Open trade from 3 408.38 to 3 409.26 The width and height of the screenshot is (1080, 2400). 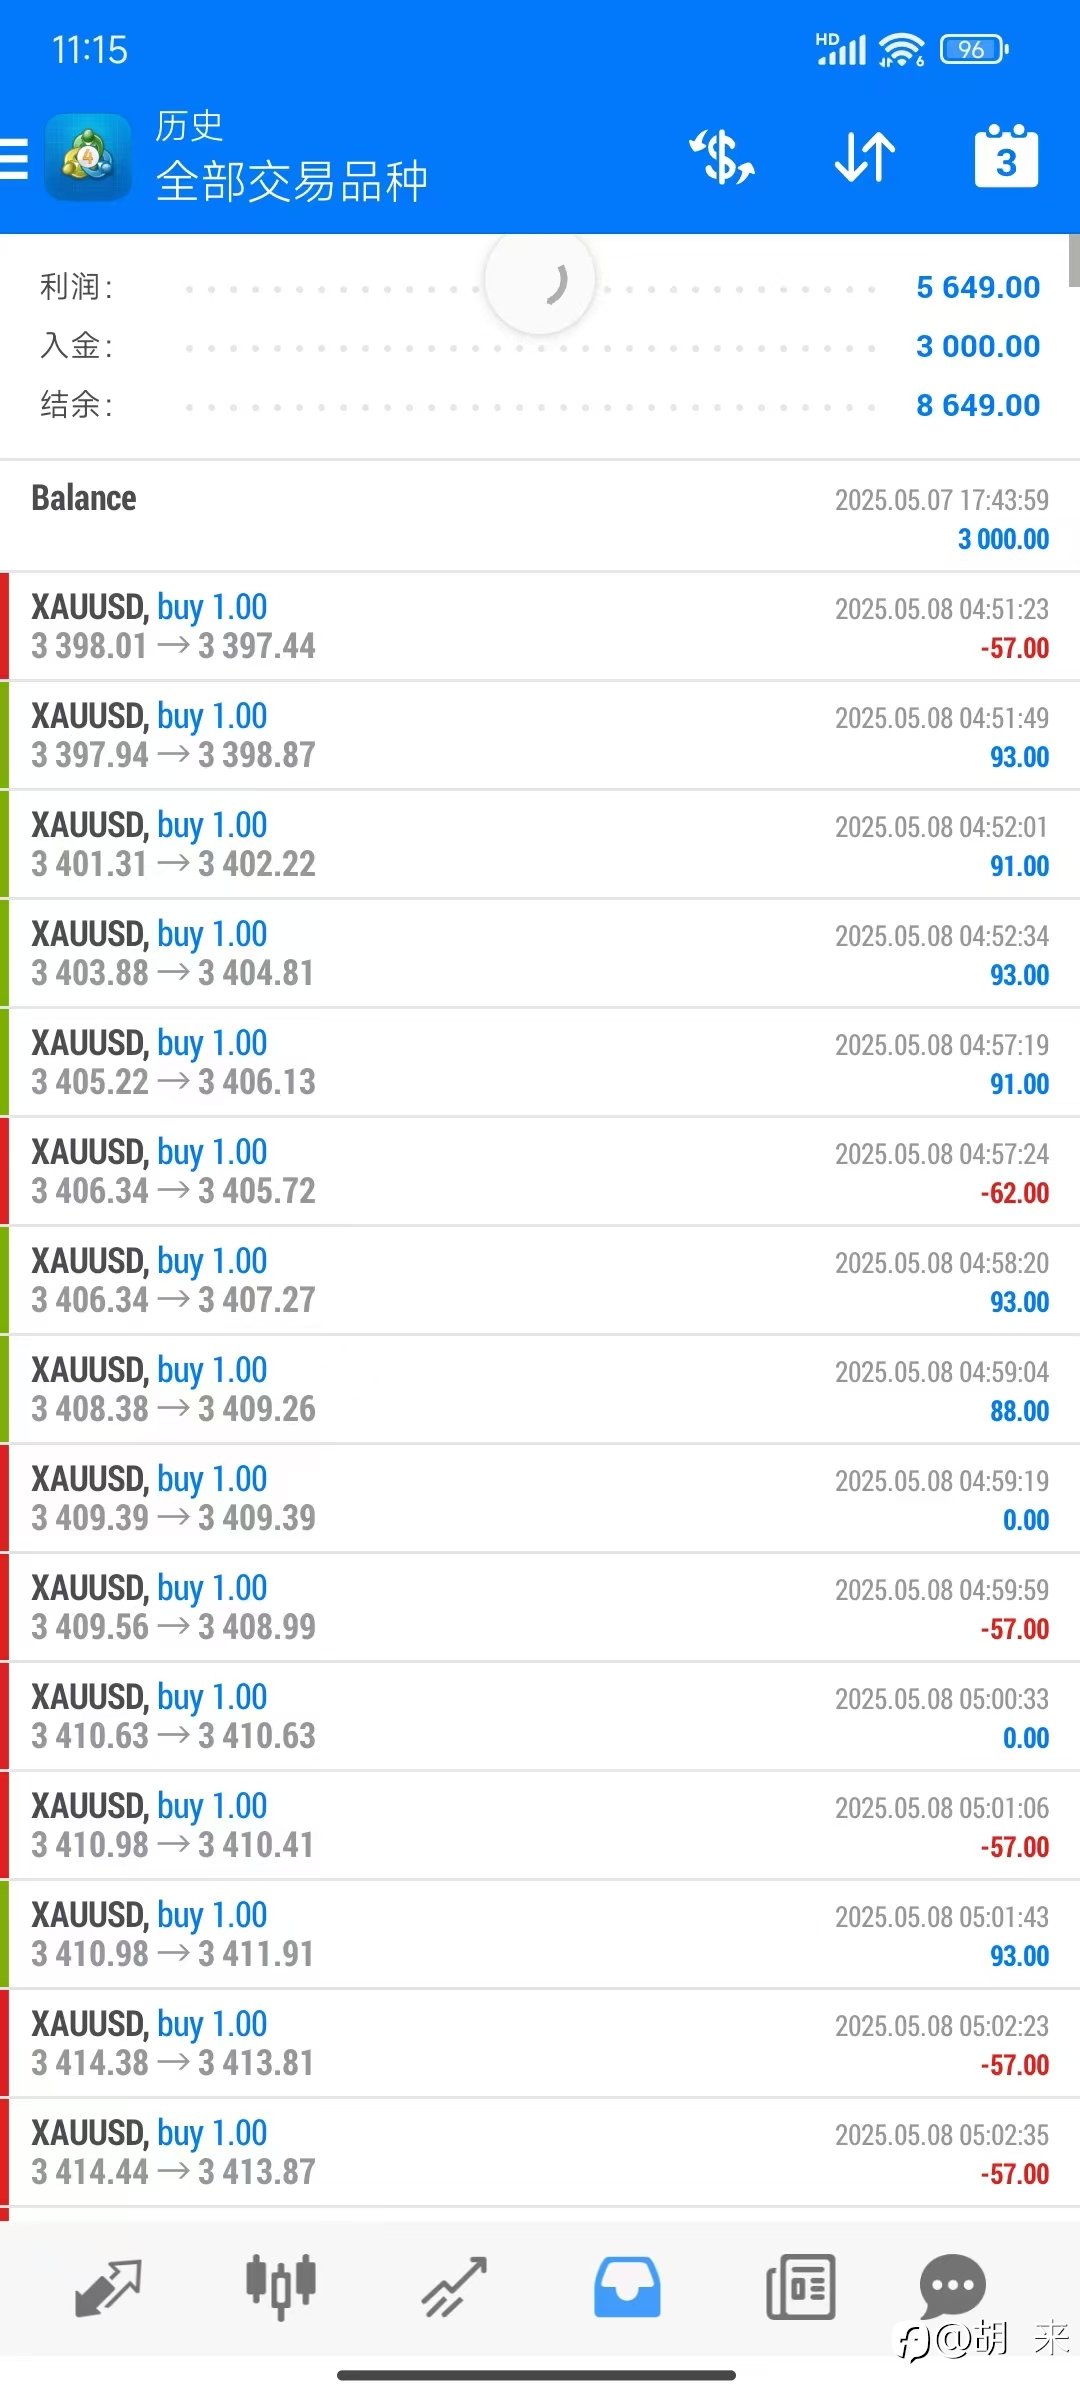540,1390
